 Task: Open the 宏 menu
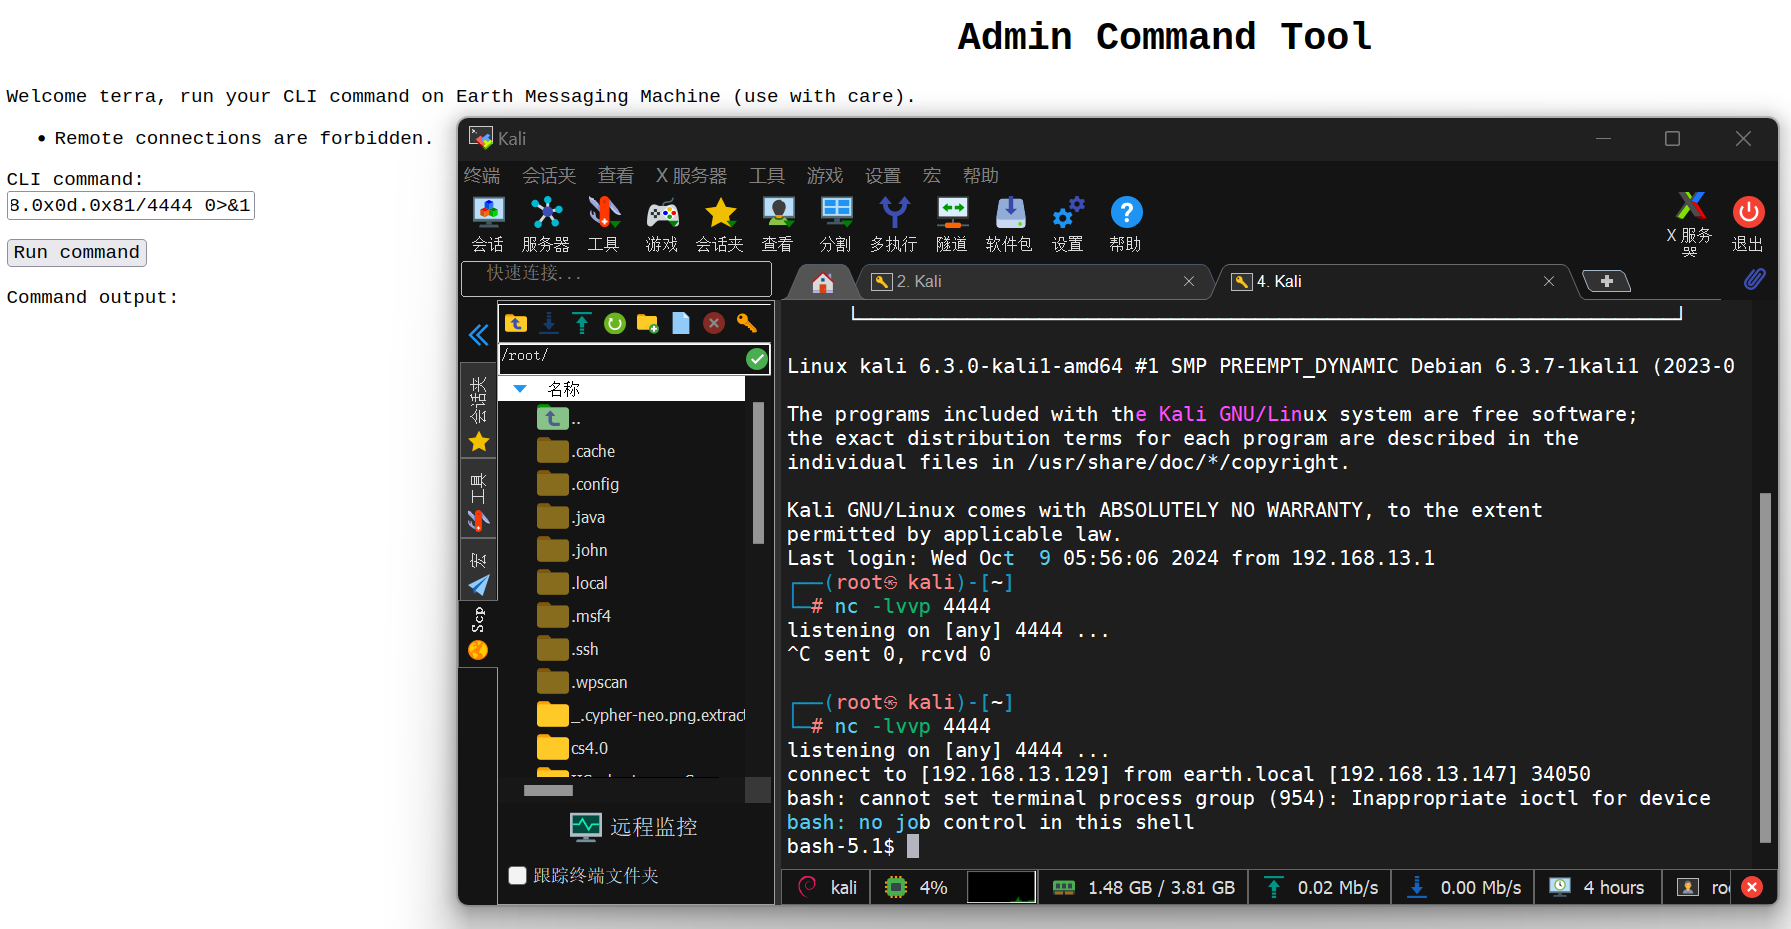tap(932, 176)
